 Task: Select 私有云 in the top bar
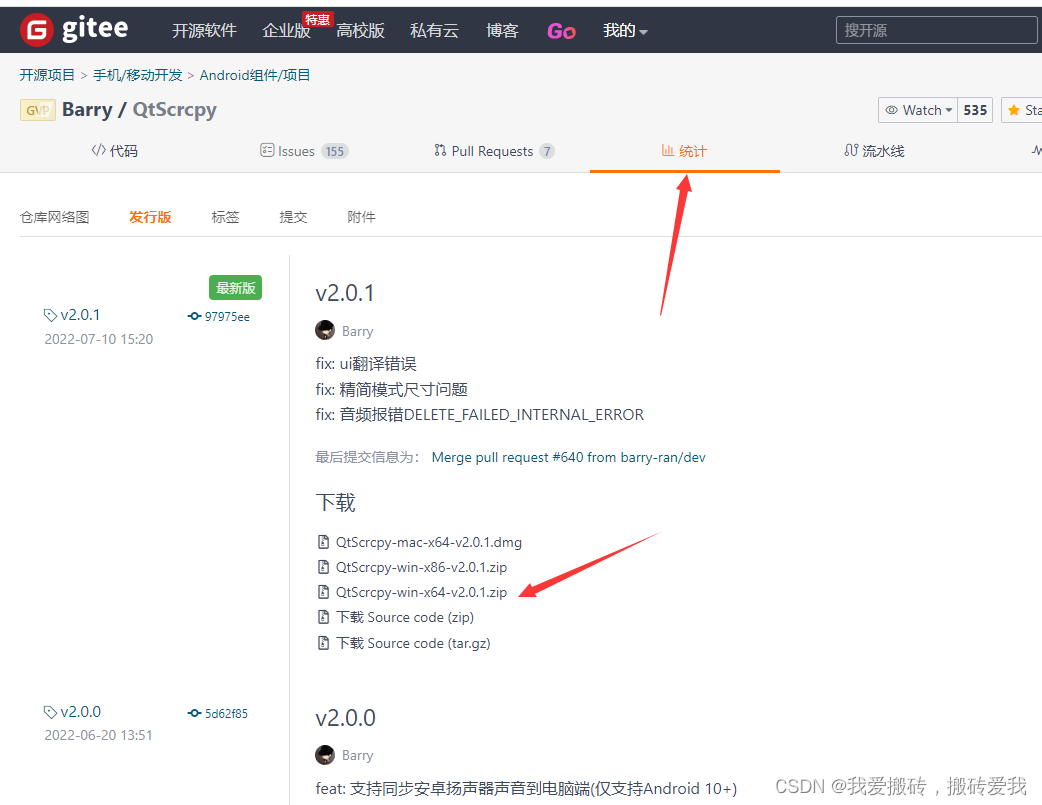click(434, 31)
